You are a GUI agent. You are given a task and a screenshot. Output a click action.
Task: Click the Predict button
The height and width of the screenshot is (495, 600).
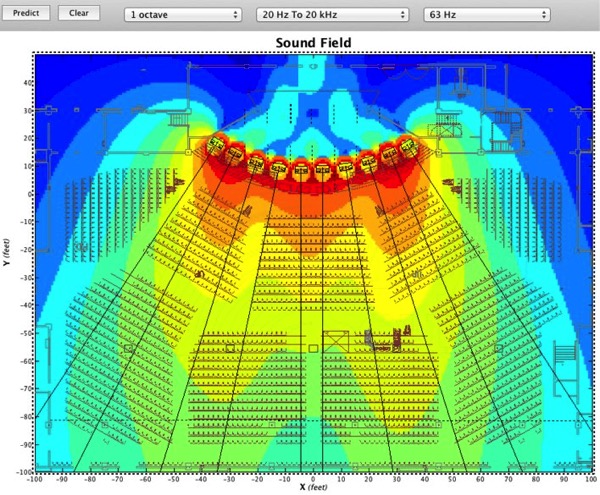pyautogui.click(x=26, y=13)
